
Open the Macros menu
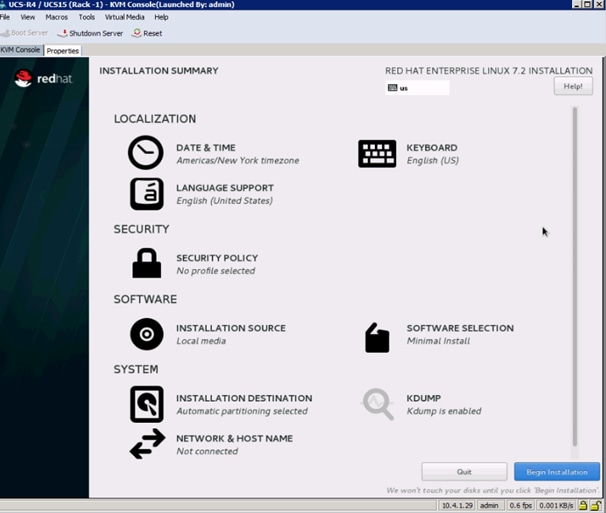tap(56, 17)
